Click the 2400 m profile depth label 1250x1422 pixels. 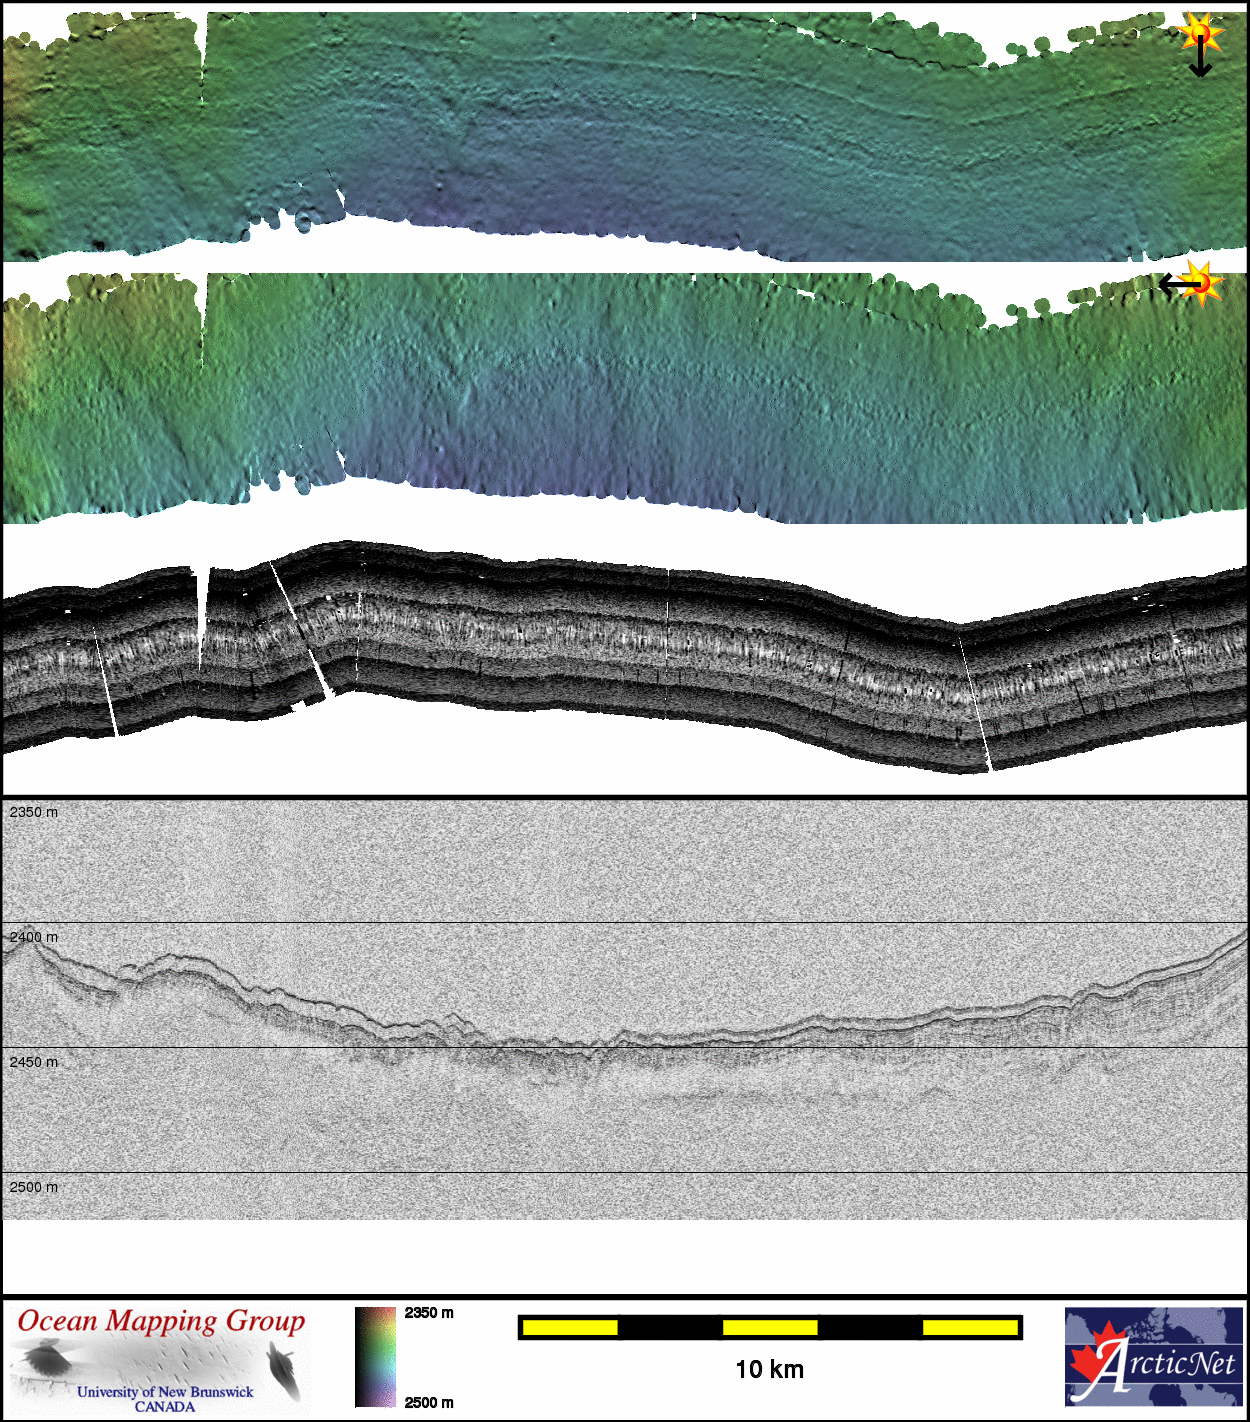pyautogui.click(x=34, y=937)
